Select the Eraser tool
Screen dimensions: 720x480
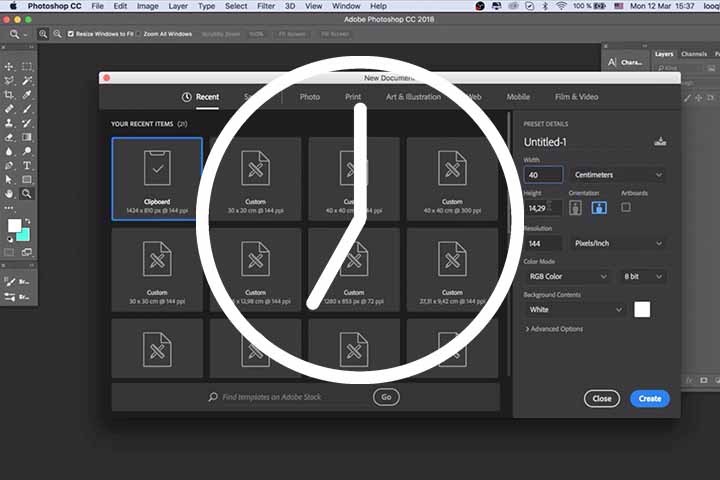point(9,137)
